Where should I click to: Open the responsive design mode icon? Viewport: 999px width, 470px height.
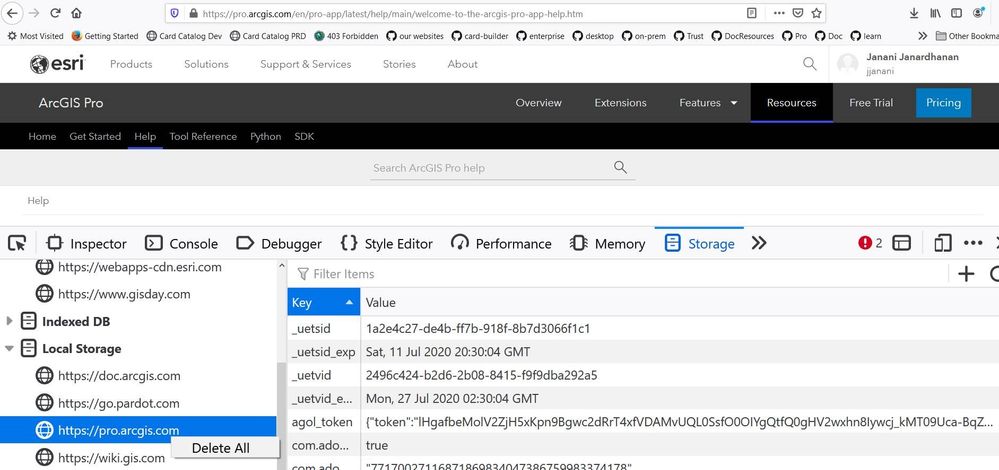coord(942,243)
